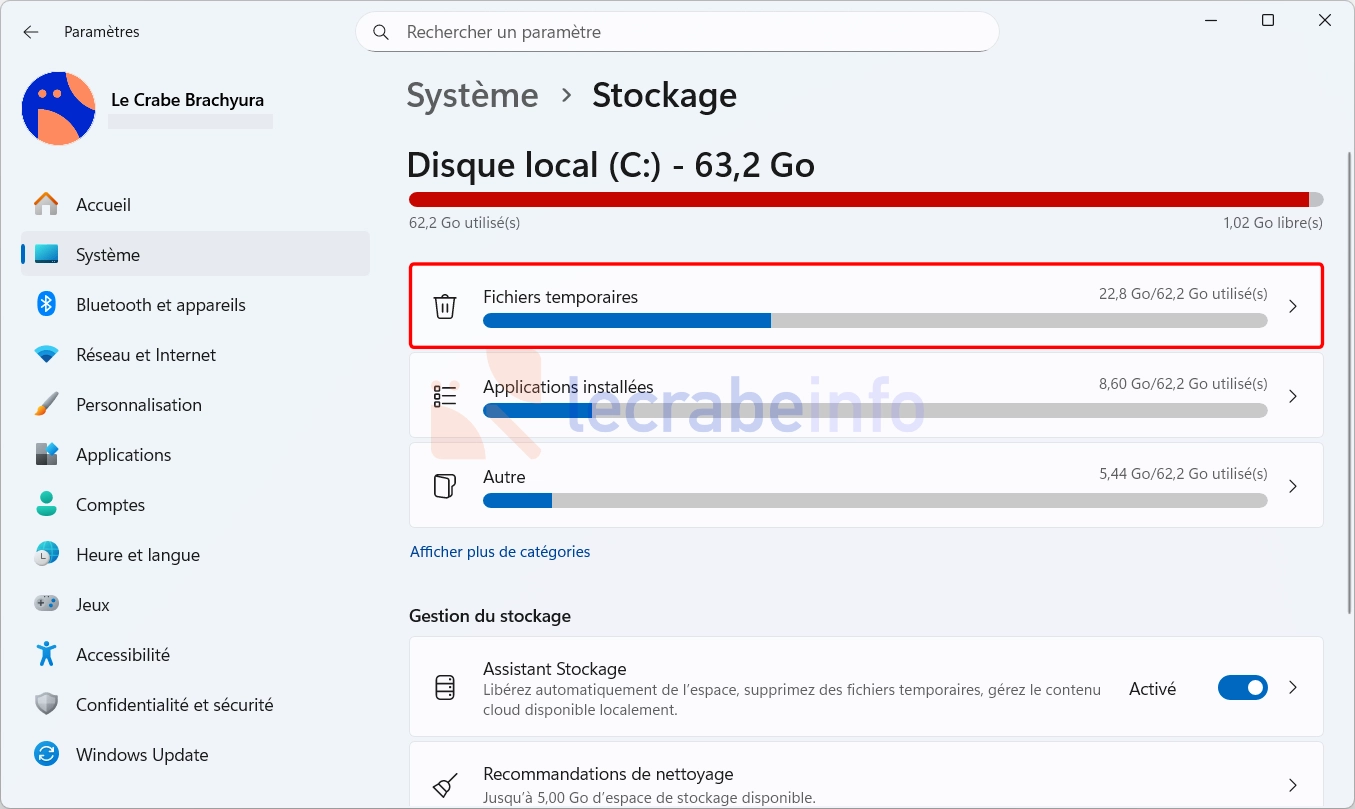Open the Autre category chevron
This screenshot has height=809, width=1355.
(x=1293, y=486)
